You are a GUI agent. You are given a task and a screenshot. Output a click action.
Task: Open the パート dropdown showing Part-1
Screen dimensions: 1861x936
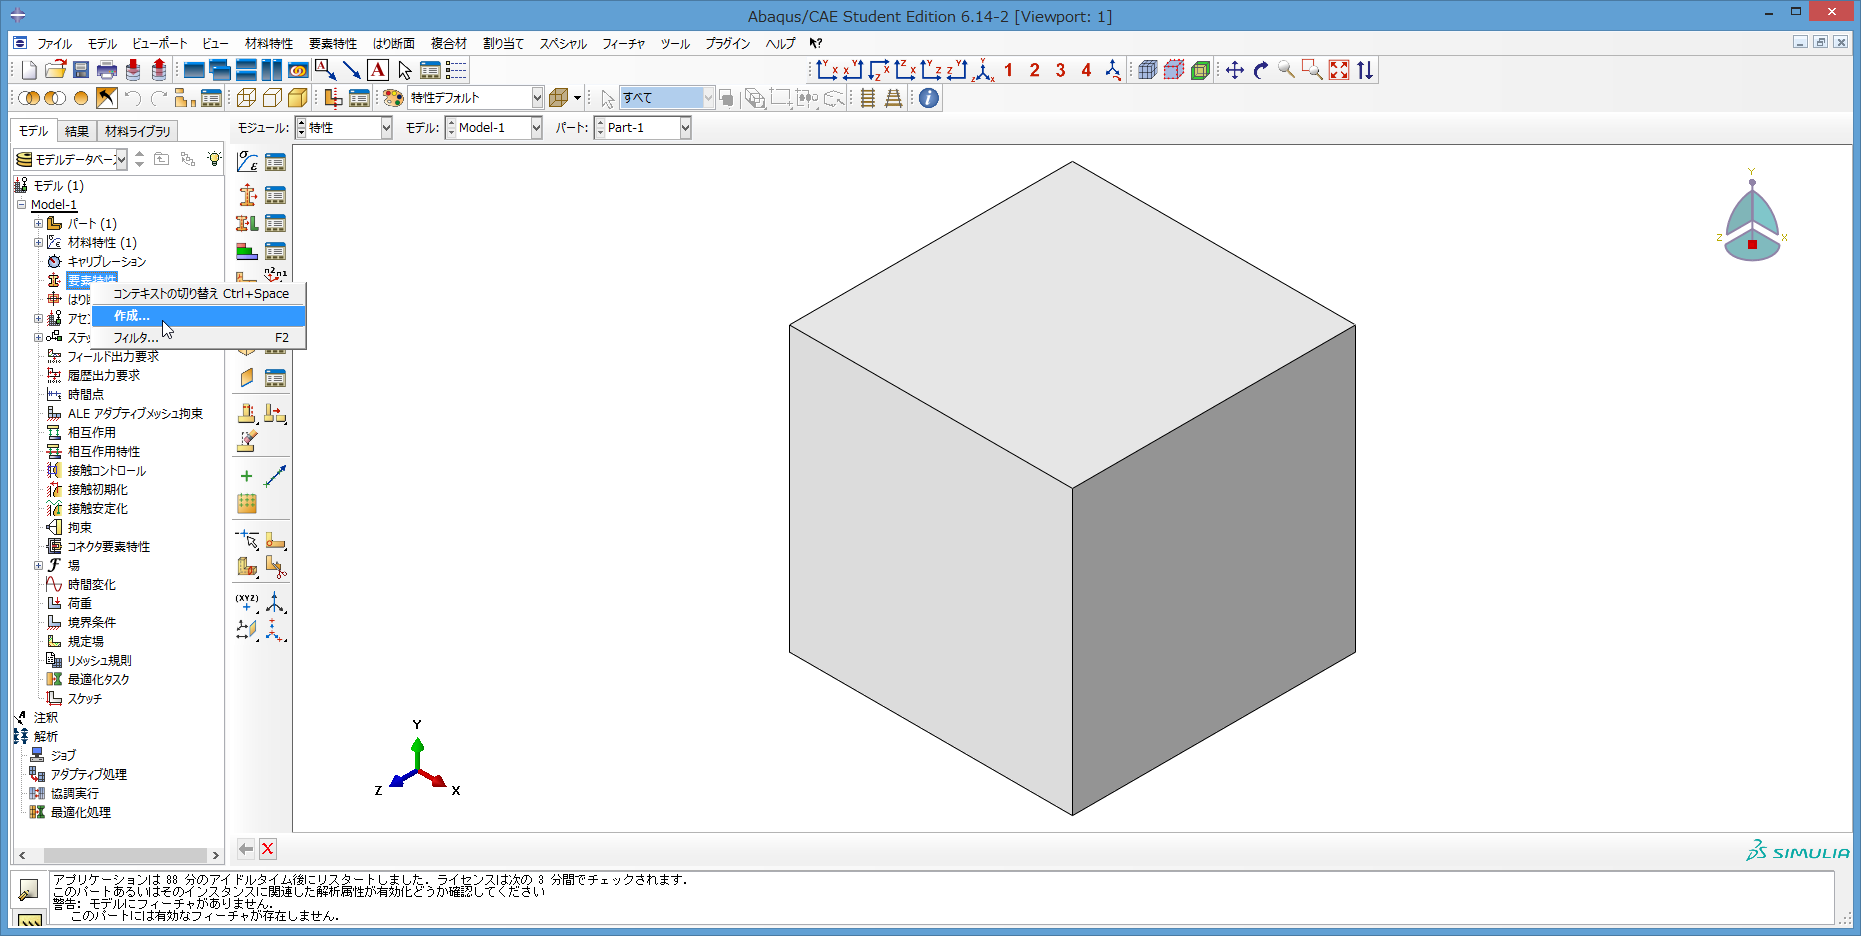(643, 128)
